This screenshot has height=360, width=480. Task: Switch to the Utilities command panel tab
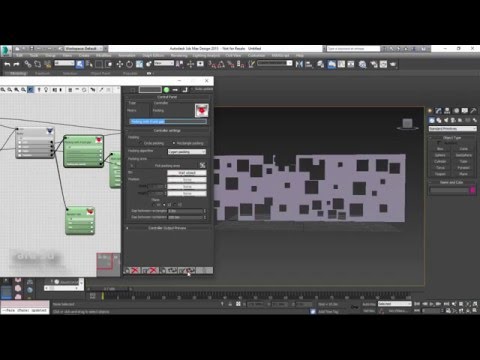[473, 111]
